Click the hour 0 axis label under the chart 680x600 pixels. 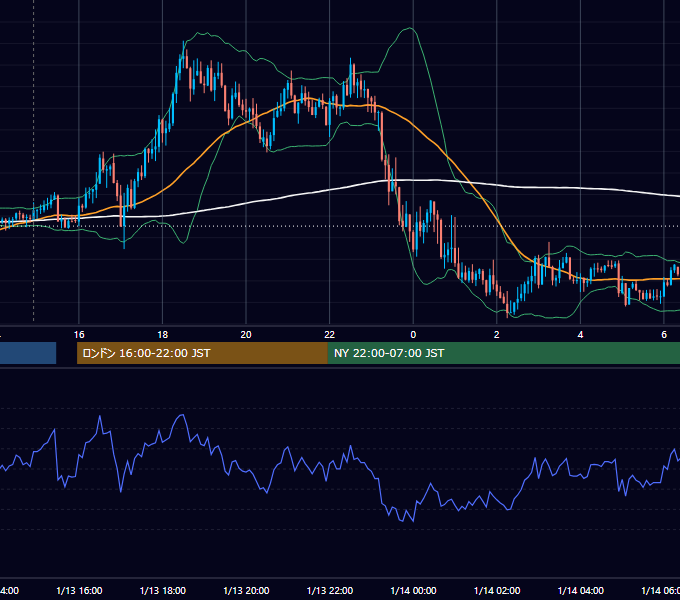(x=413, y=334)
